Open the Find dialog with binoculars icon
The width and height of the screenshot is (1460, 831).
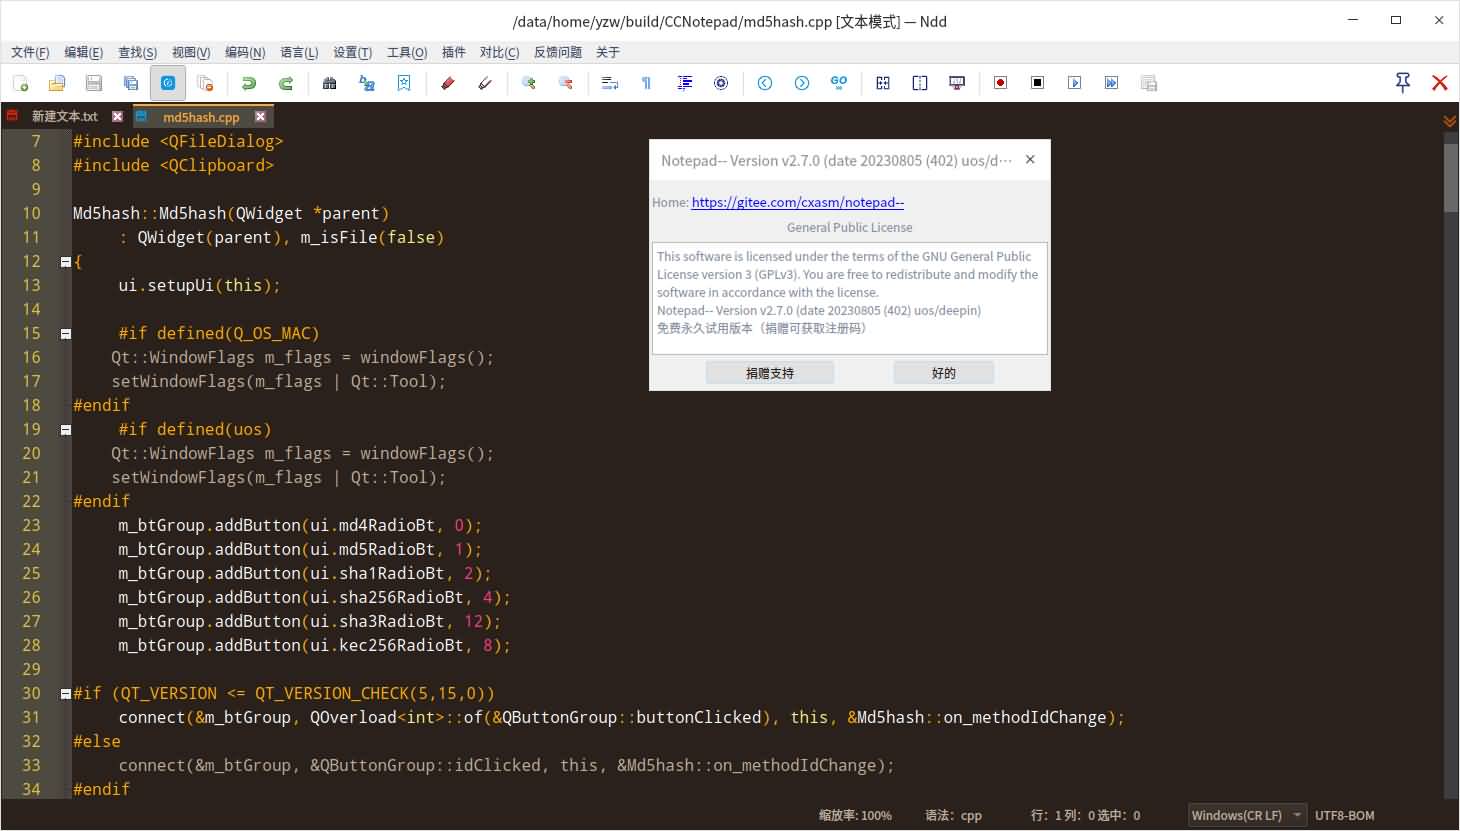[x=330, y=83]
